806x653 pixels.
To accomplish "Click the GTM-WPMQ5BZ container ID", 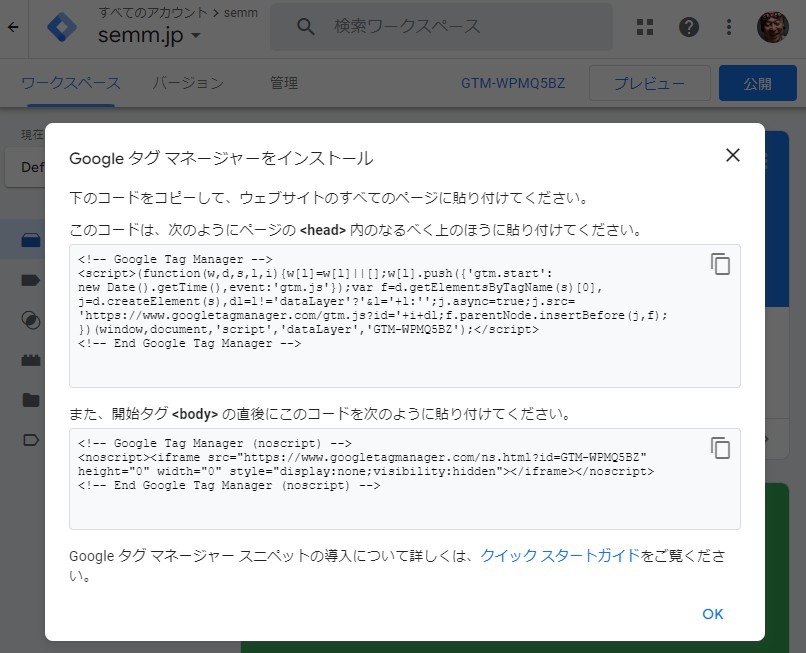I will pyautogui.click(x=512, y=83).
